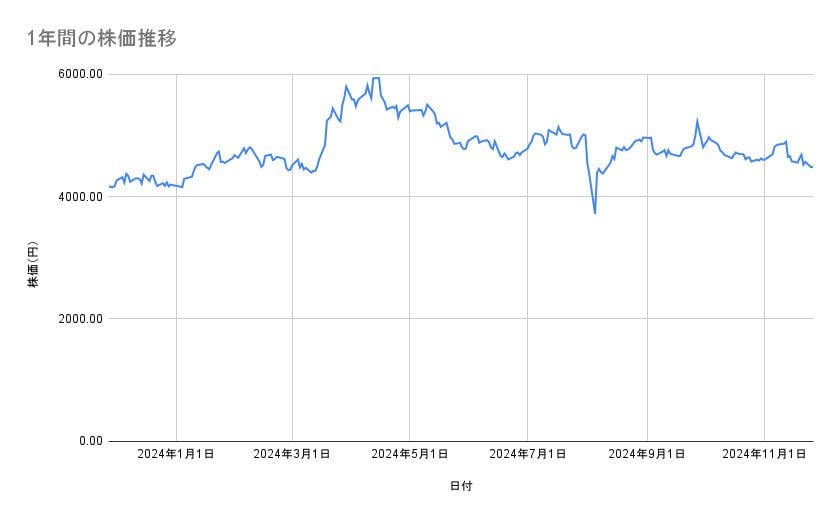Click the 4000.00 y-axis label

[x=81, y=197]
